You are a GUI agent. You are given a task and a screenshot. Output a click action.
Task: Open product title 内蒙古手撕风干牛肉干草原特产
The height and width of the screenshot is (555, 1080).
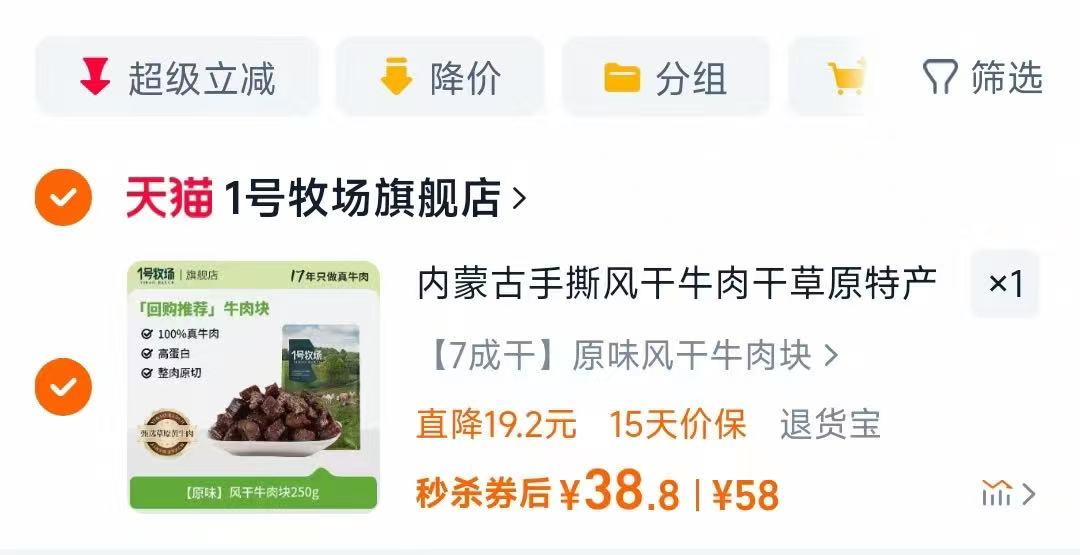(x=677, y=283)
